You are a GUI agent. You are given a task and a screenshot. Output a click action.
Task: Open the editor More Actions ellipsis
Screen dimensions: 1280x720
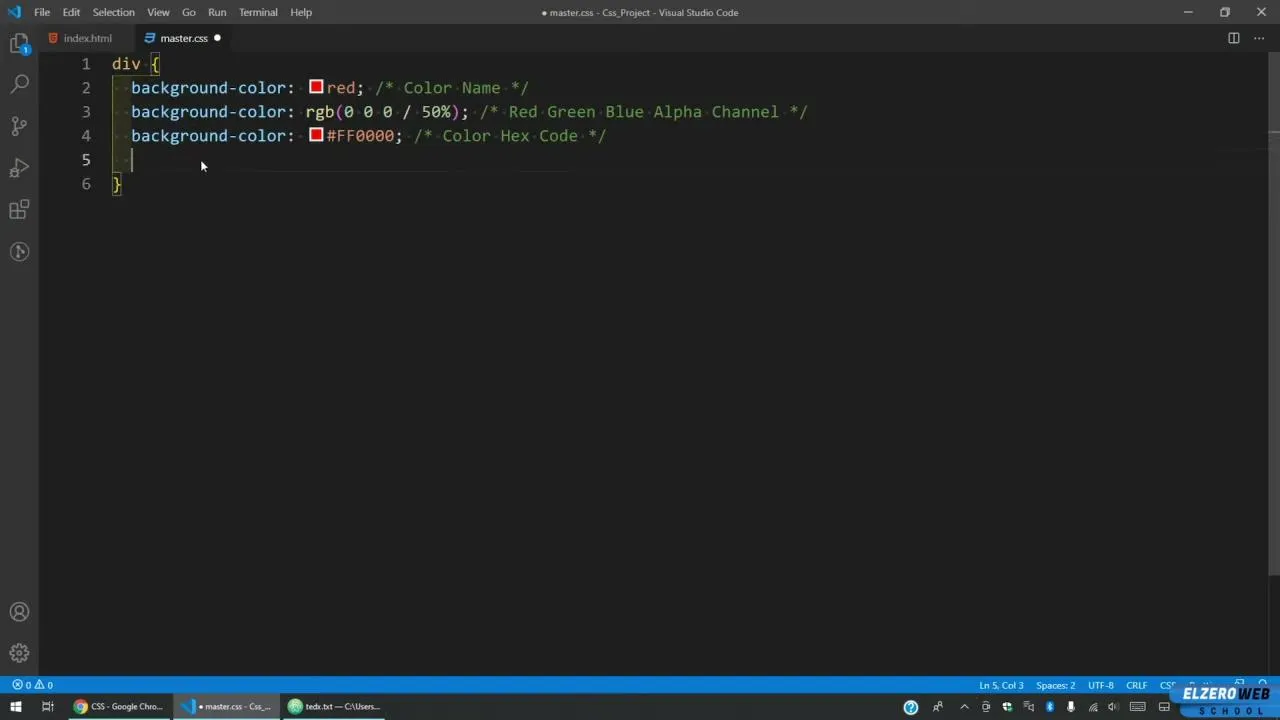coord(1259,38)
